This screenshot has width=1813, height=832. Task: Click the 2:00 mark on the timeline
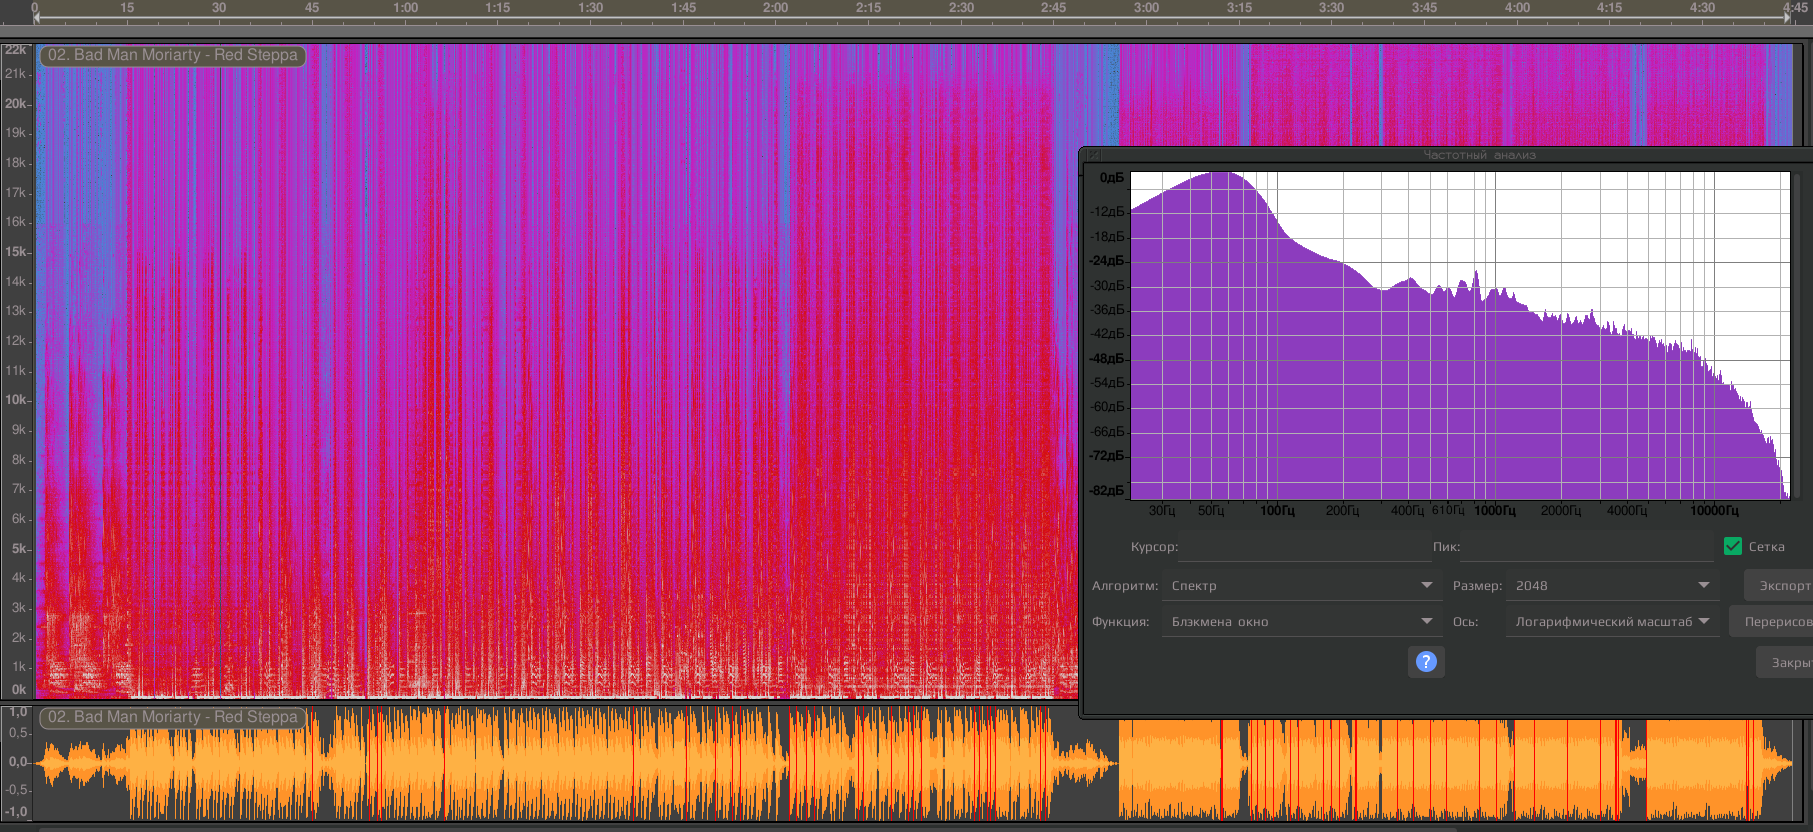pyautogui.click(x=775, y=8)
